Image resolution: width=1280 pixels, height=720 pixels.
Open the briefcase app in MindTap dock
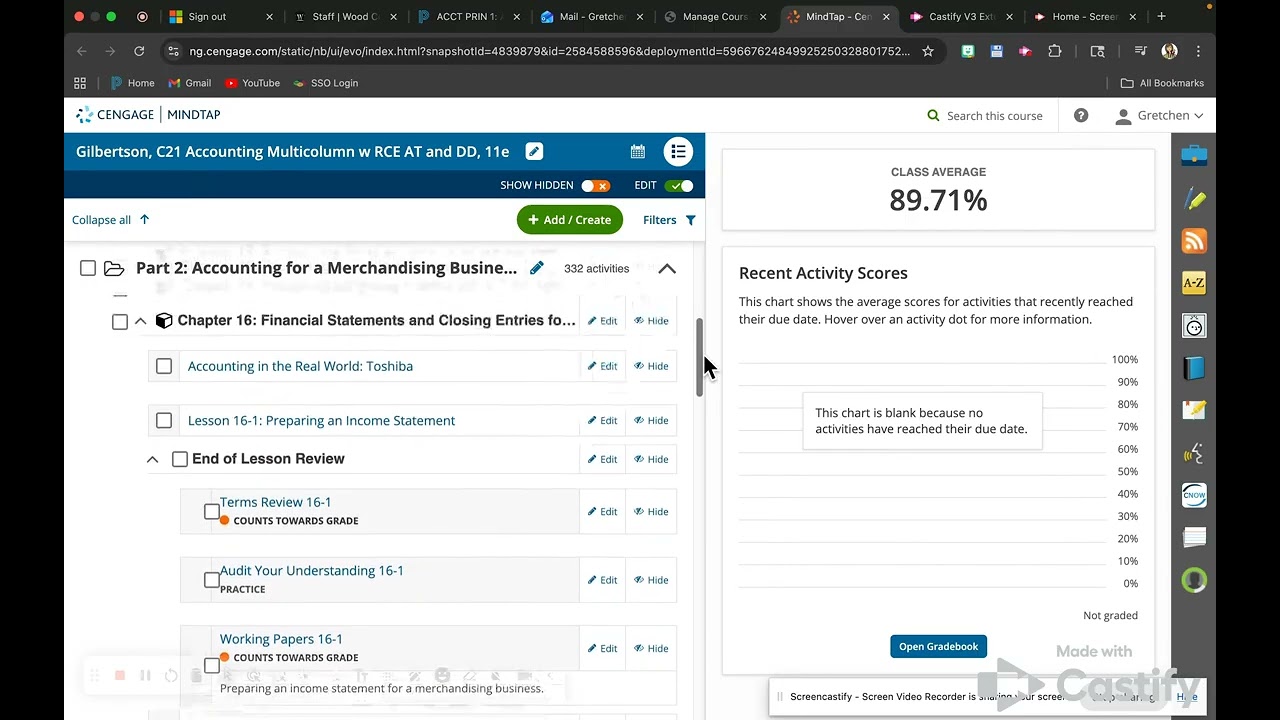click(1194, 155)
